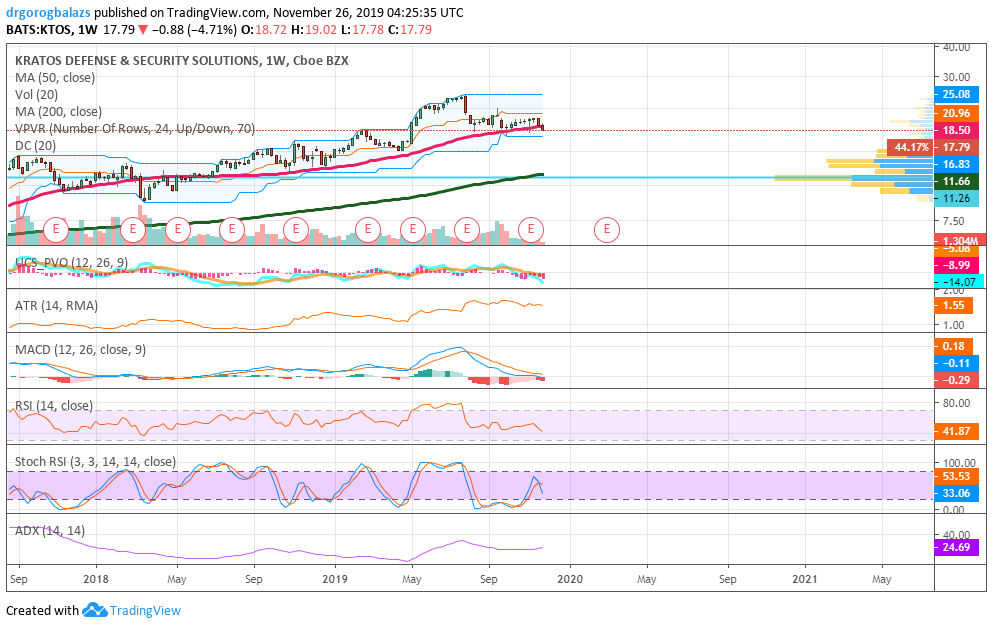
Task: Click the last earnings E marker before 2020
Action: pos(531,229)
